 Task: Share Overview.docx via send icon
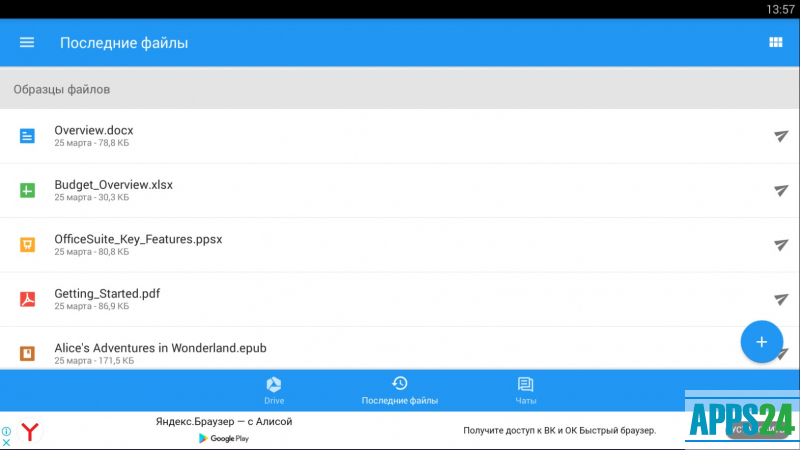[781, 136]
